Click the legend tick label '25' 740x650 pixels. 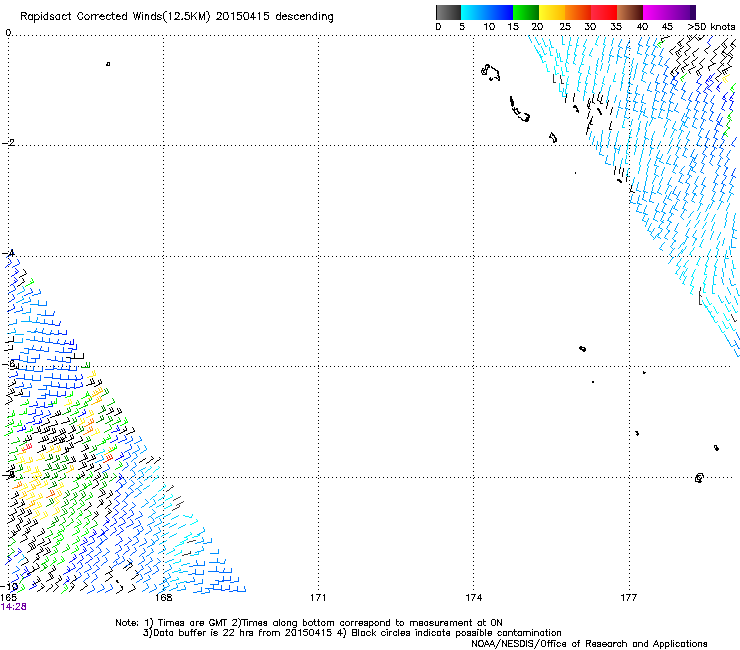click(565, 27)
